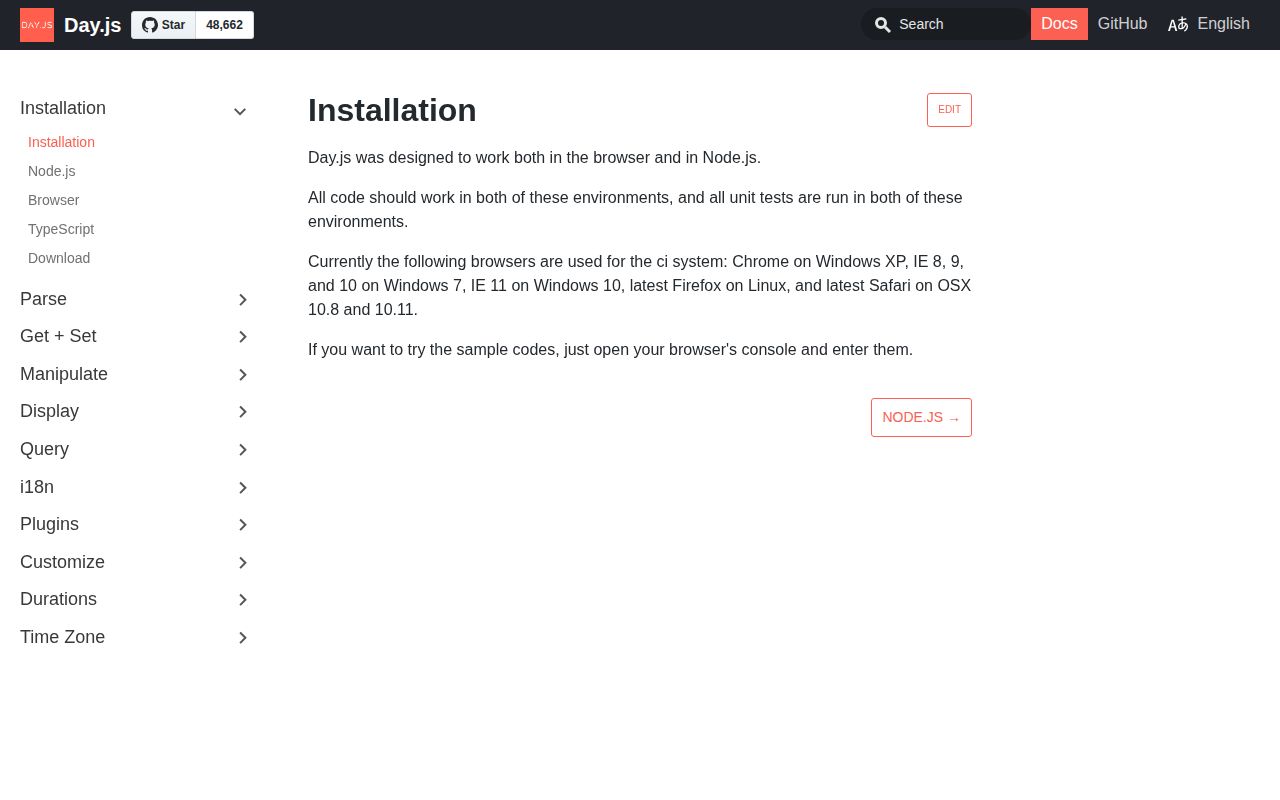Click the Customize section label

tap(62, 562)
